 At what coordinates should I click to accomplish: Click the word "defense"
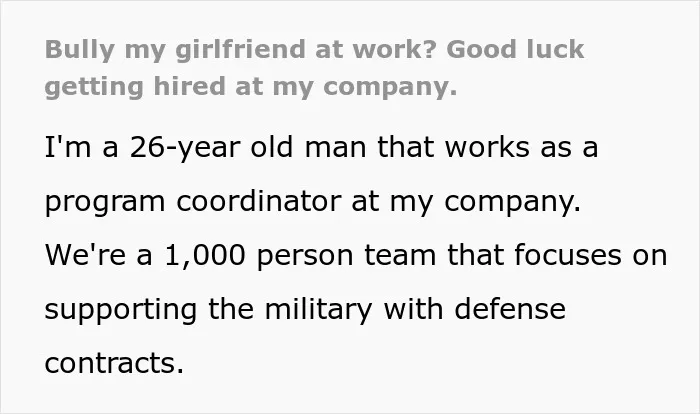(x=510, y=309)
